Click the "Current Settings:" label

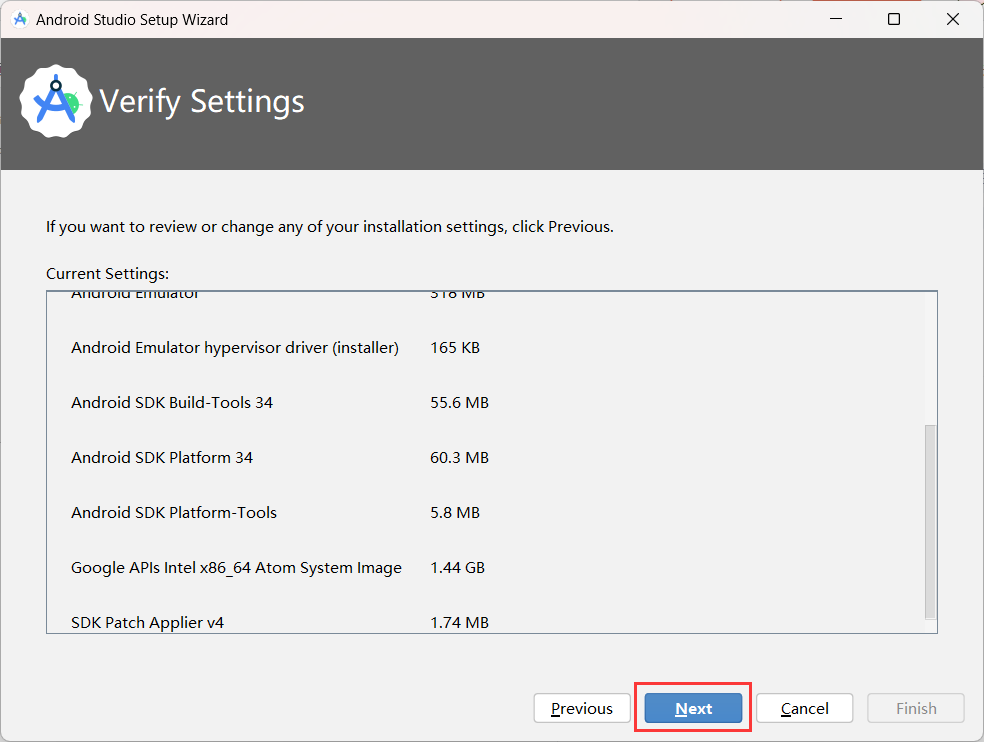click(x=107, y=274)
